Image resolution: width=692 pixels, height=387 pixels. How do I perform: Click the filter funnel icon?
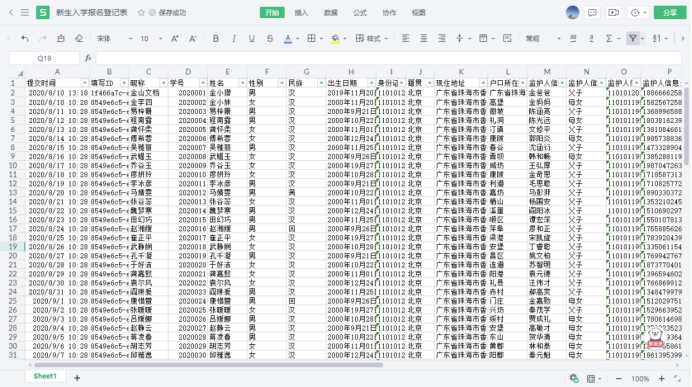coord(632,39)
